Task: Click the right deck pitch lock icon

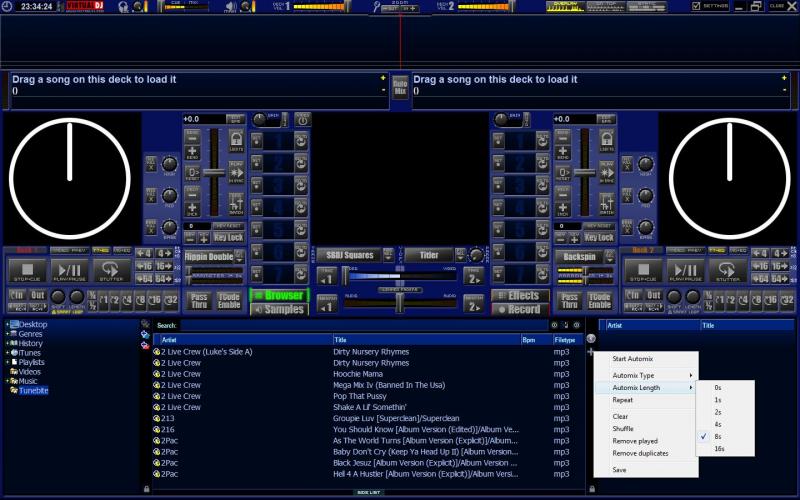Action: tap(606, 140)
